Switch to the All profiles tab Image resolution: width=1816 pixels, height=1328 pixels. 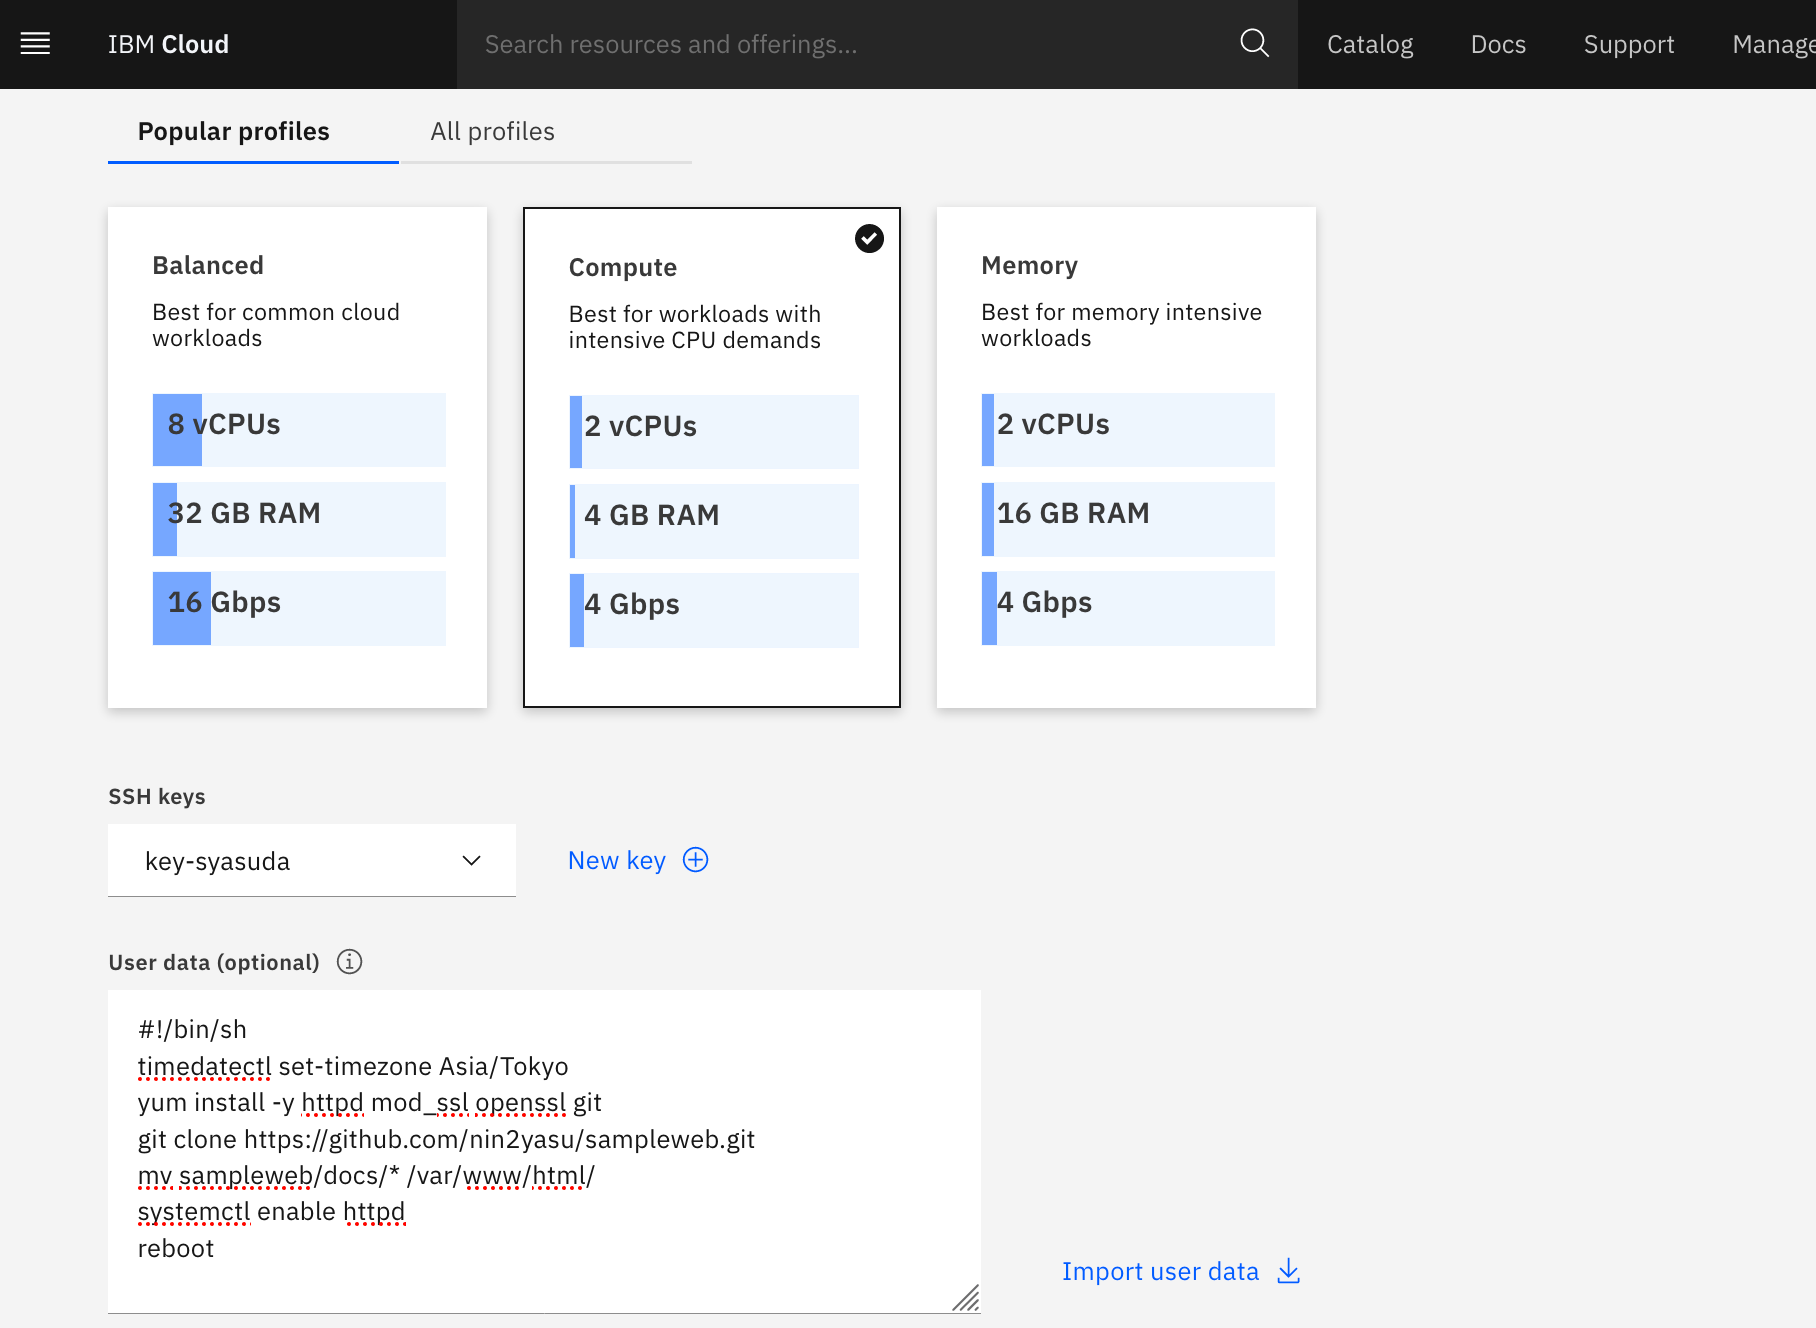[x=492, y=132]
